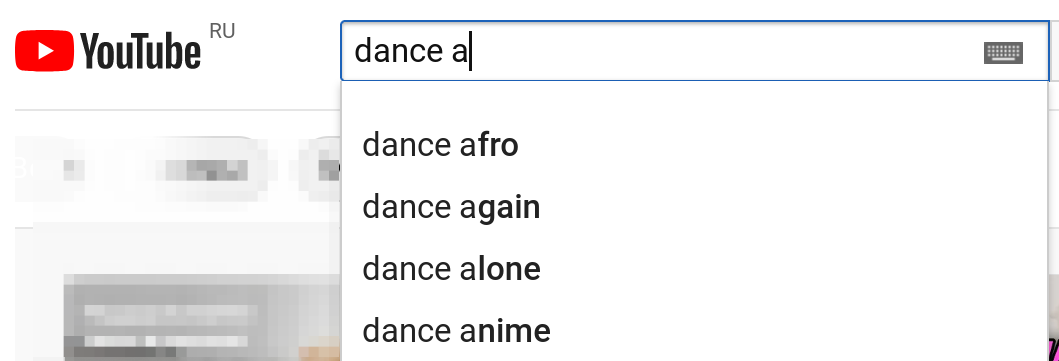Click the RU country code label
Image resolution: width=1059 pixels, height=361 pixels.
[222, 31]
